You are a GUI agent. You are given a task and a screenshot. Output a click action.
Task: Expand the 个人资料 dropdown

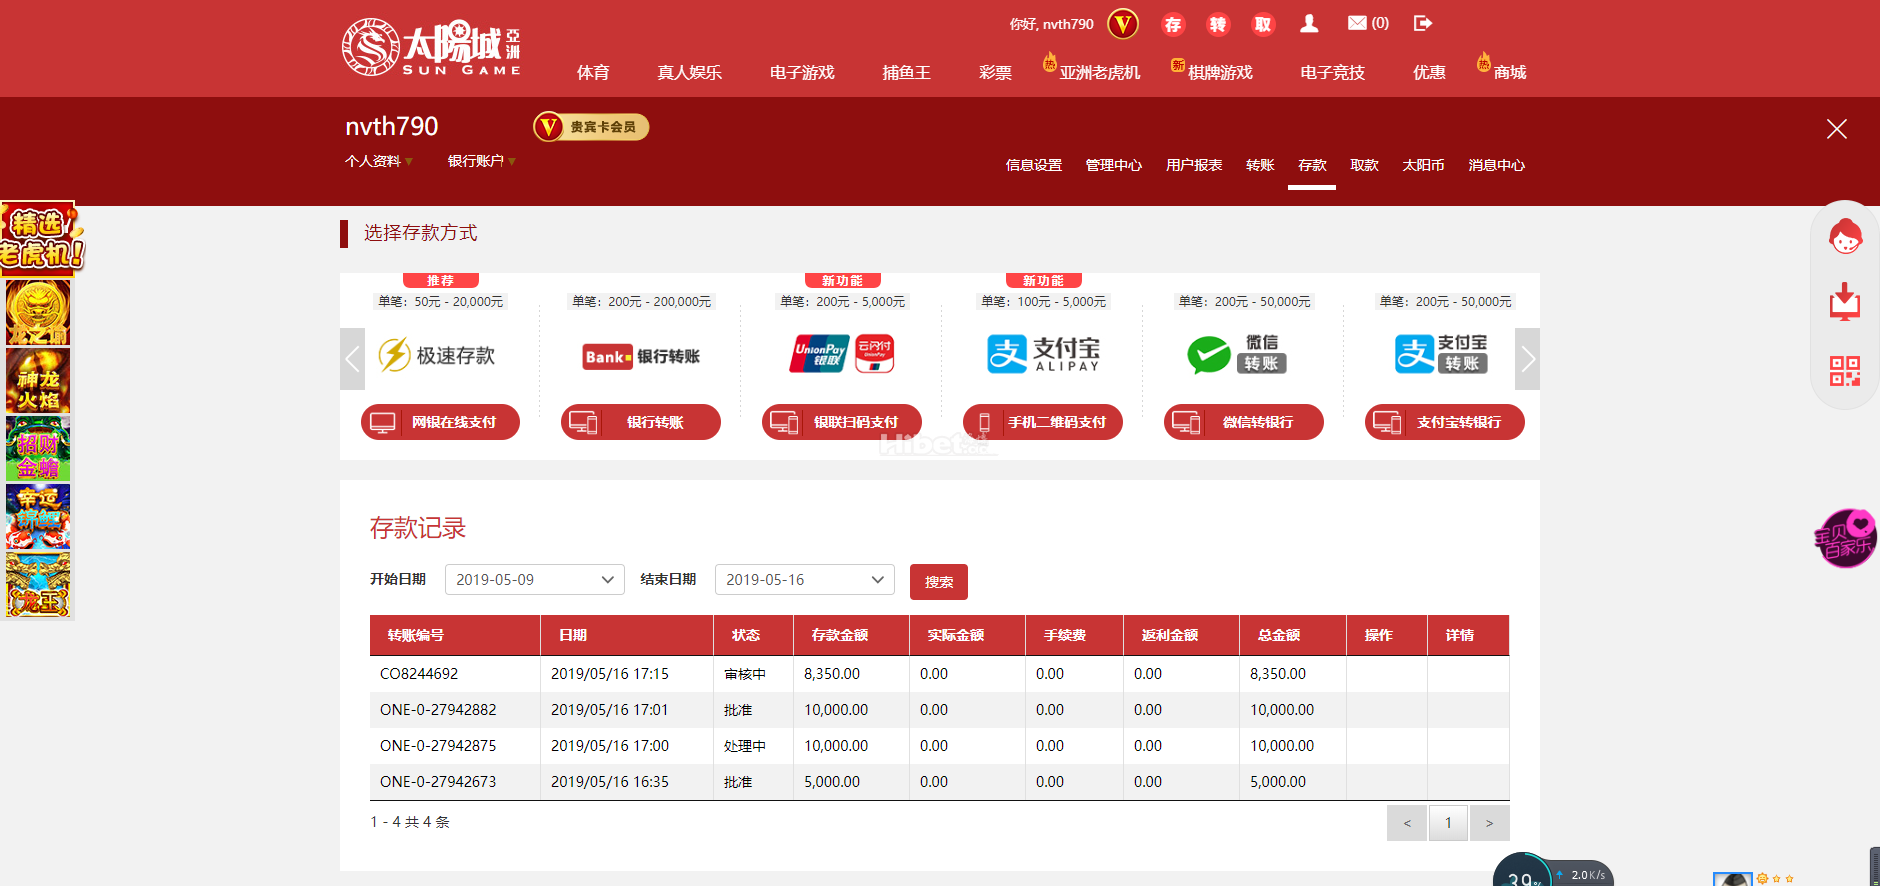(x=379, y=161)
